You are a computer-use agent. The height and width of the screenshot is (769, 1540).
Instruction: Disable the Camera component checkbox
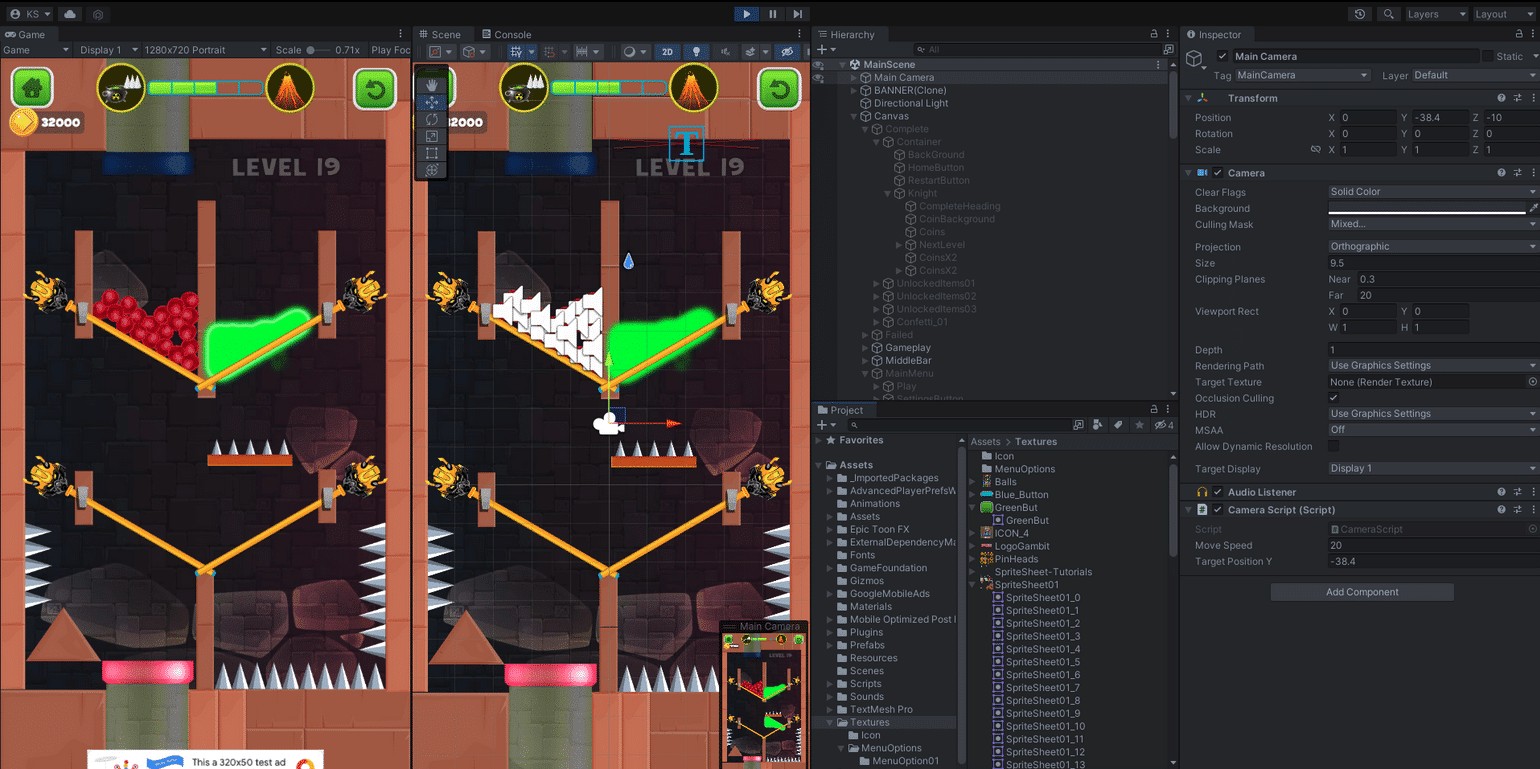pos(1218,173)
